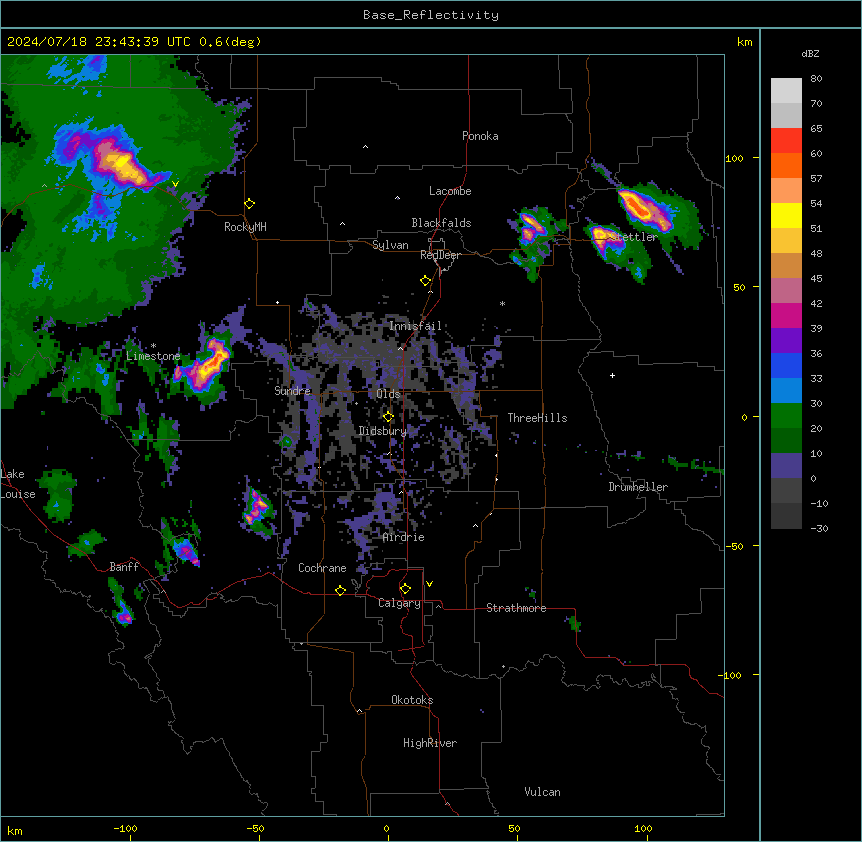Click the white plus marker north of Drumheller

pos(612,375)
